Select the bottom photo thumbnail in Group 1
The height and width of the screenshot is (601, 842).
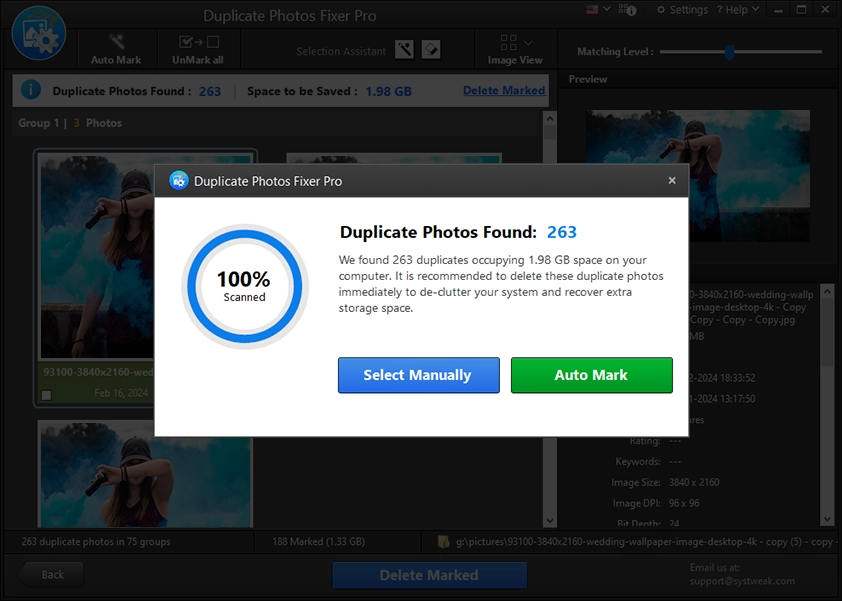point(145,474)
